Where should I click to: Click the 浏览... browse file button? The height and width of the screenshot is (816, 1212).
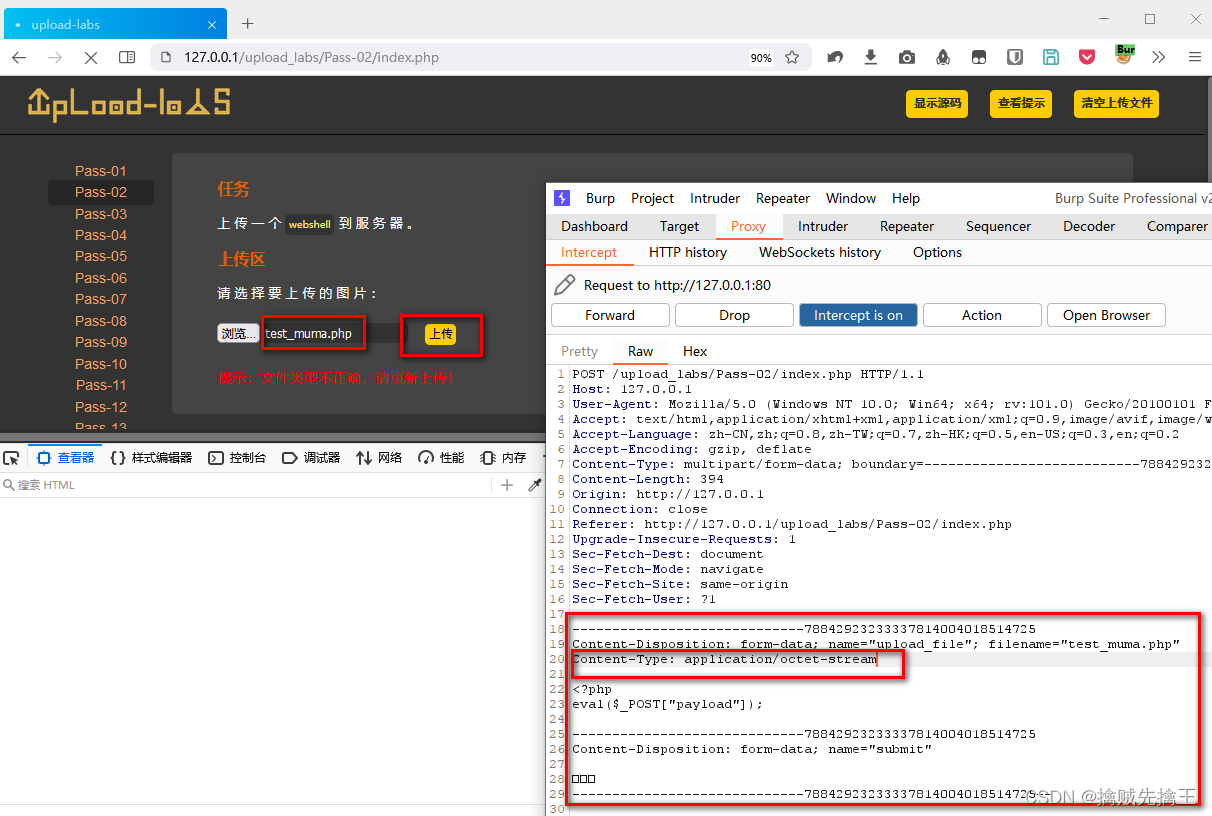(x=238, y=333)
